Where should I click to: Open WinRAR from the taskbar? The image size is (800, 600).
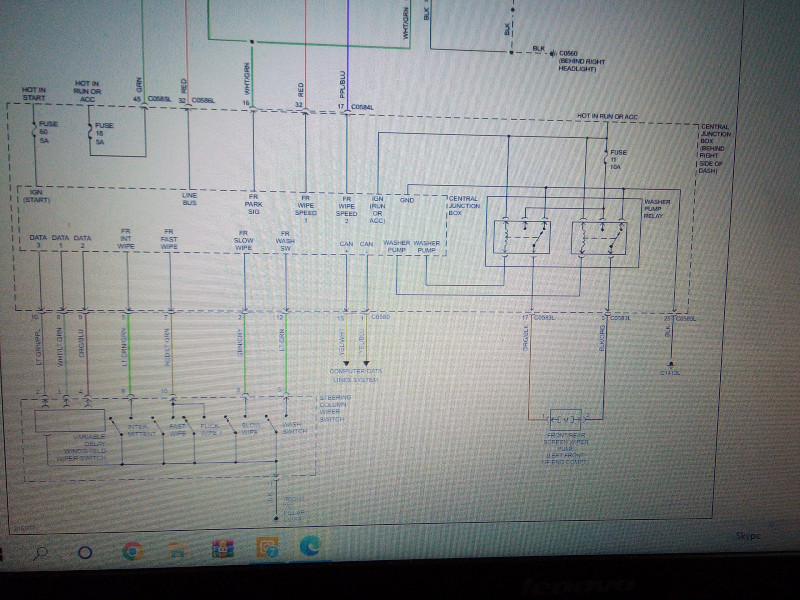click(222, 549)
